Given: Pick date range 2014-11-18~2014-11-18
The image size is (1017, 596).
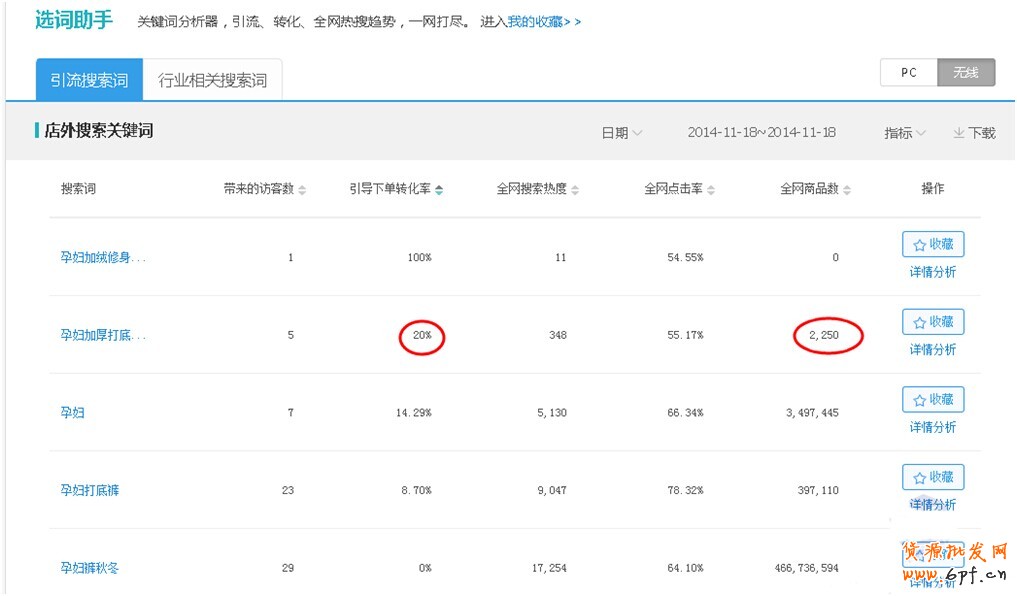Looking at the screenshot, I should pyautogui.click(x=761, y=133).
